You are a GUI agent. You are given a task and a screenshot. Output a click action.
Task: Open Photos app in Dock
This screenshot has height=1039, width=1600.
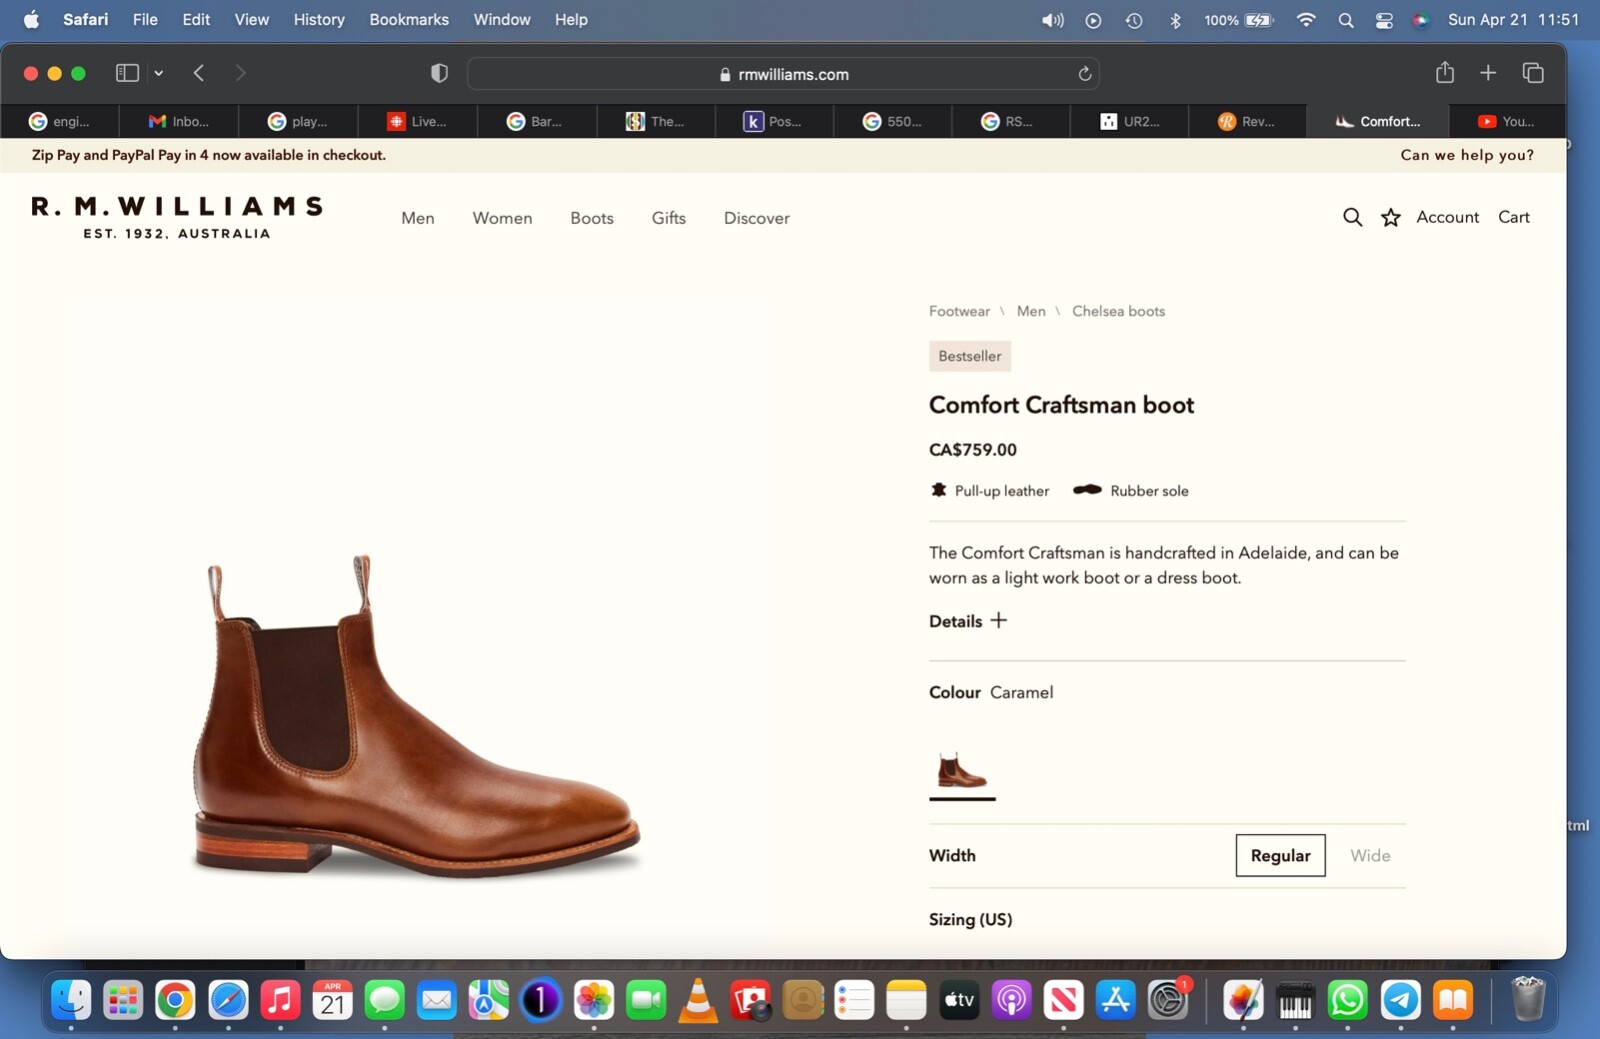(x=593, y=1000)
